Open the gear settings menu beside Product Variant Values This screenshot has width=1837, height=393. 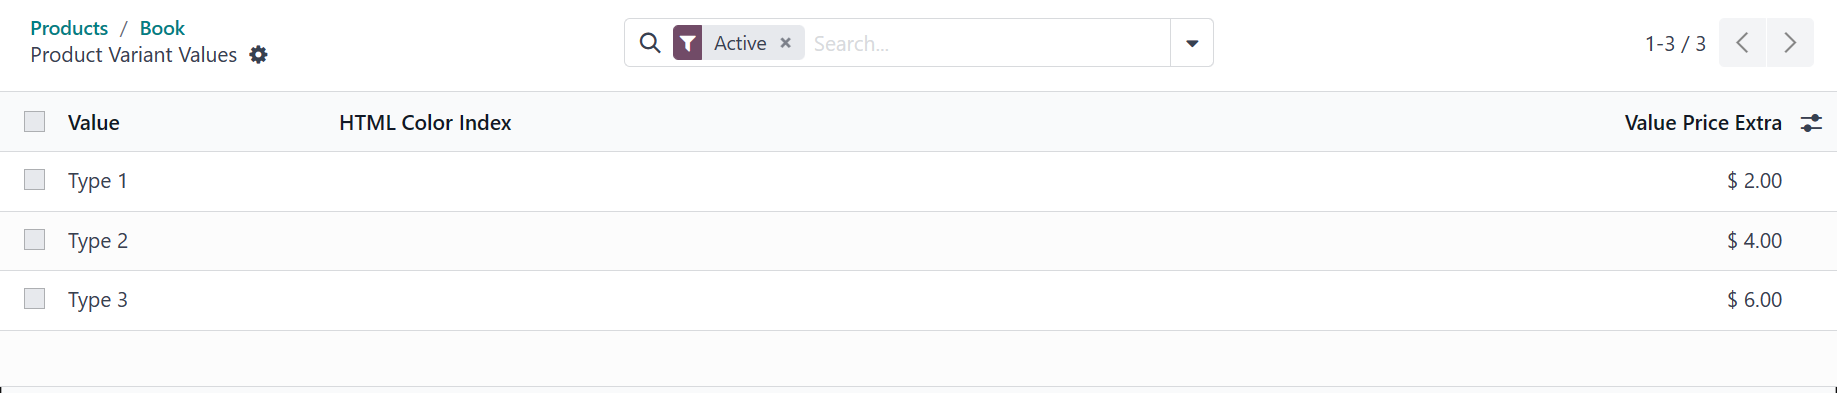[258, 55]
